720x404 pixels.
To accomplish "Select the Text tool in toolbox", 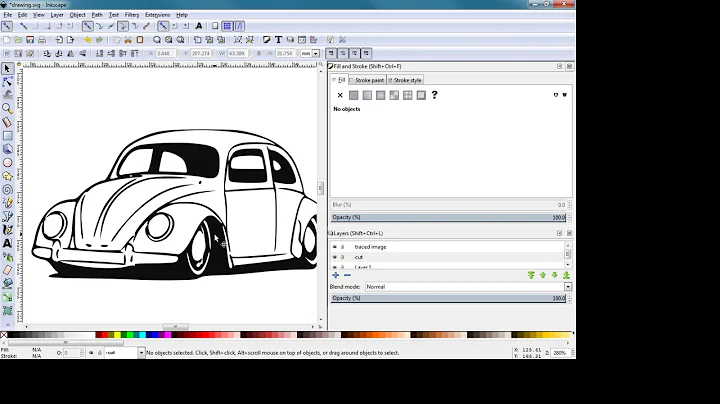I will pos(7,243).
